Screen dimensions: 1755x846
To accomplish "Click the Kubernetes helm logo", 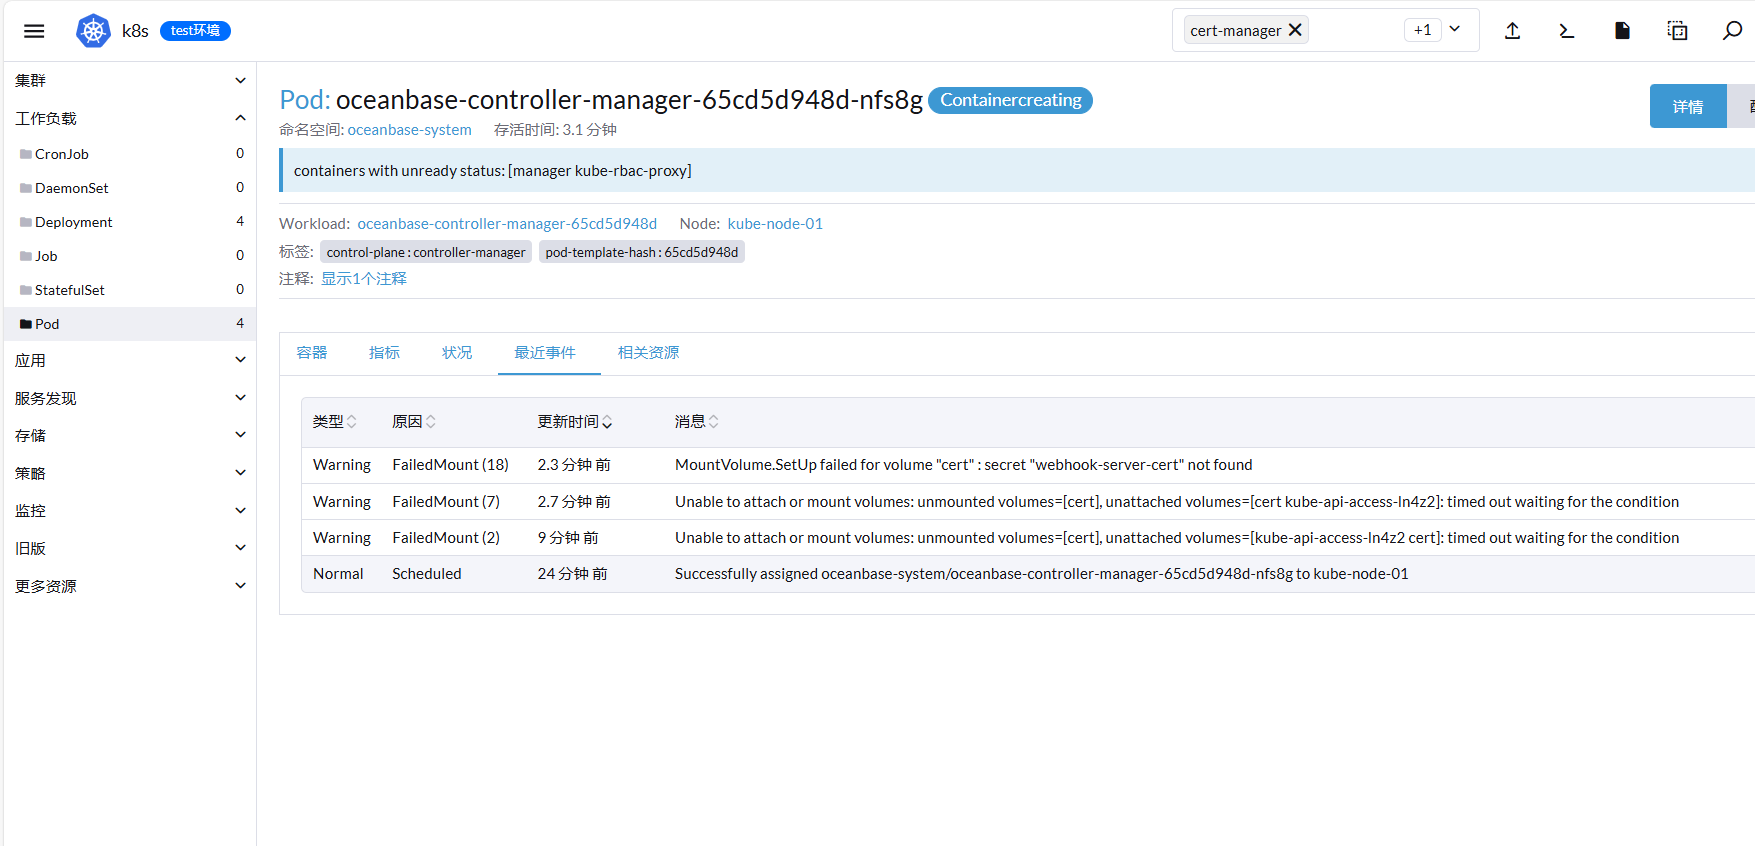I will point(93,31).
